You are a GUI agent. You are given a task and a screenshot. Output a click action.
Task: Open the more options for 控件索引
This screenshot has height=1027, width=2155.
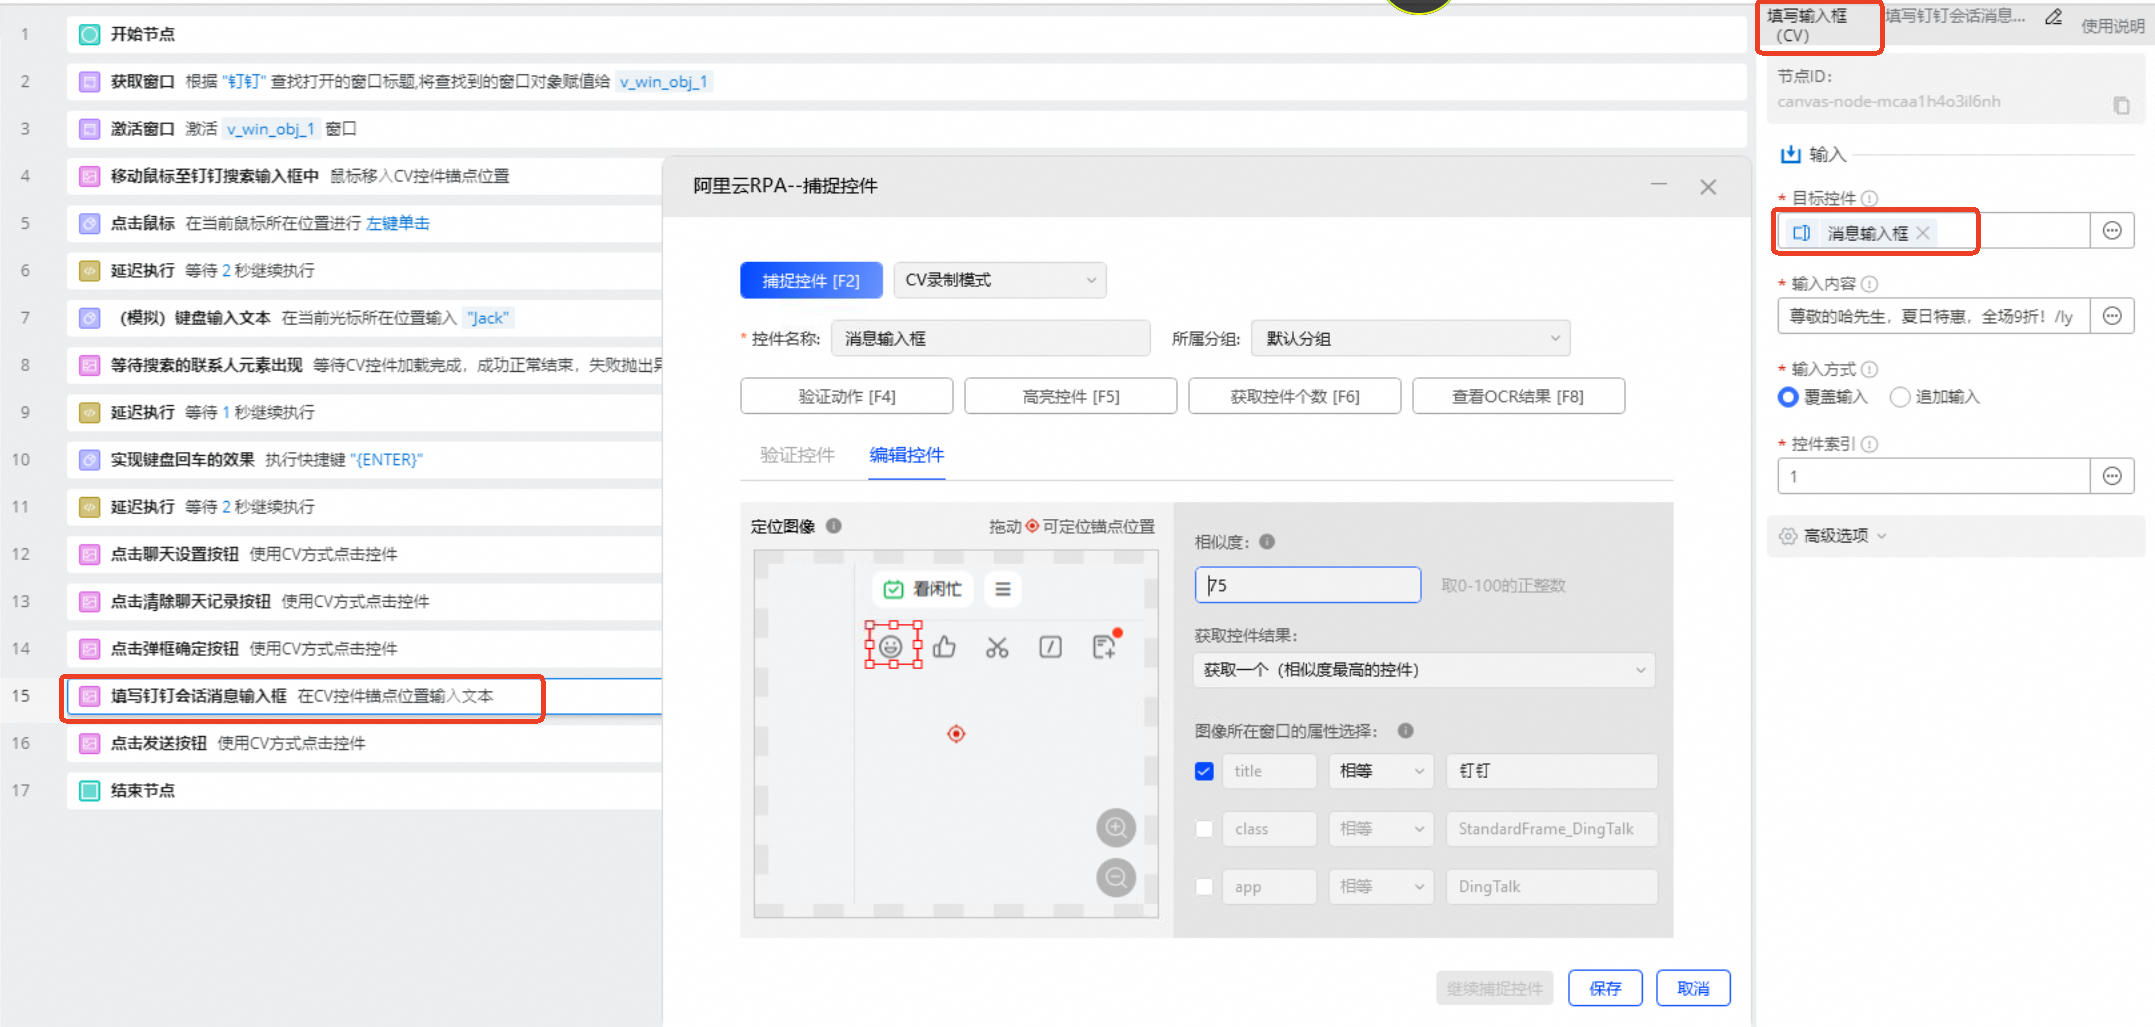click(x=2112, y=476)
